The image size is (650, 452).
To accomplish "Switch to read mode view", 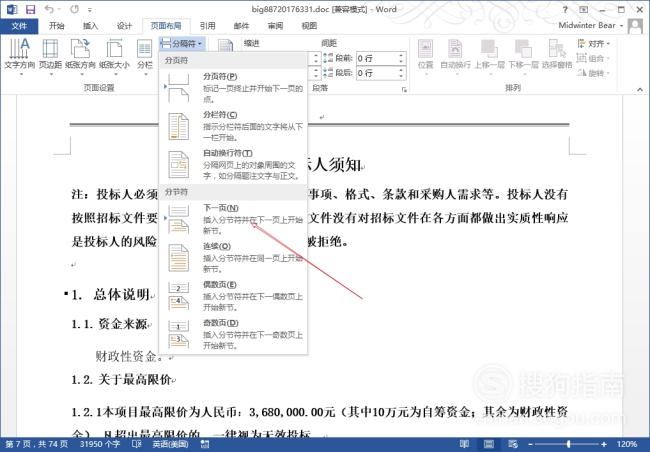I will [x=465, y=444].
